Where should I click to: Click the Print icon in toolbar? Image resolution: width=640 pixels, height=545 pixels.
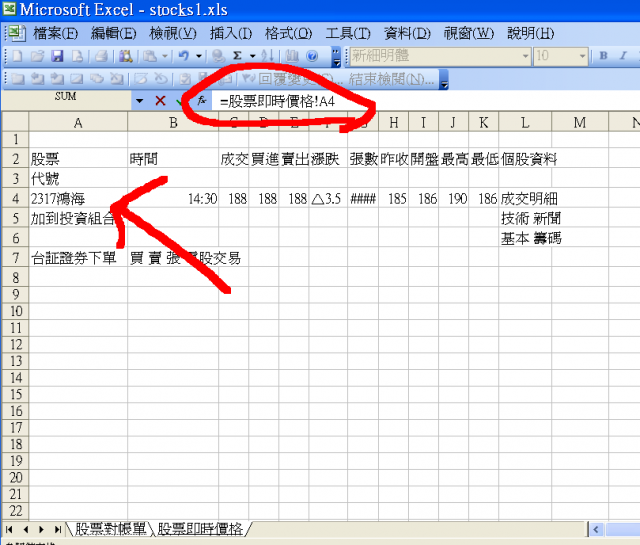101,56
